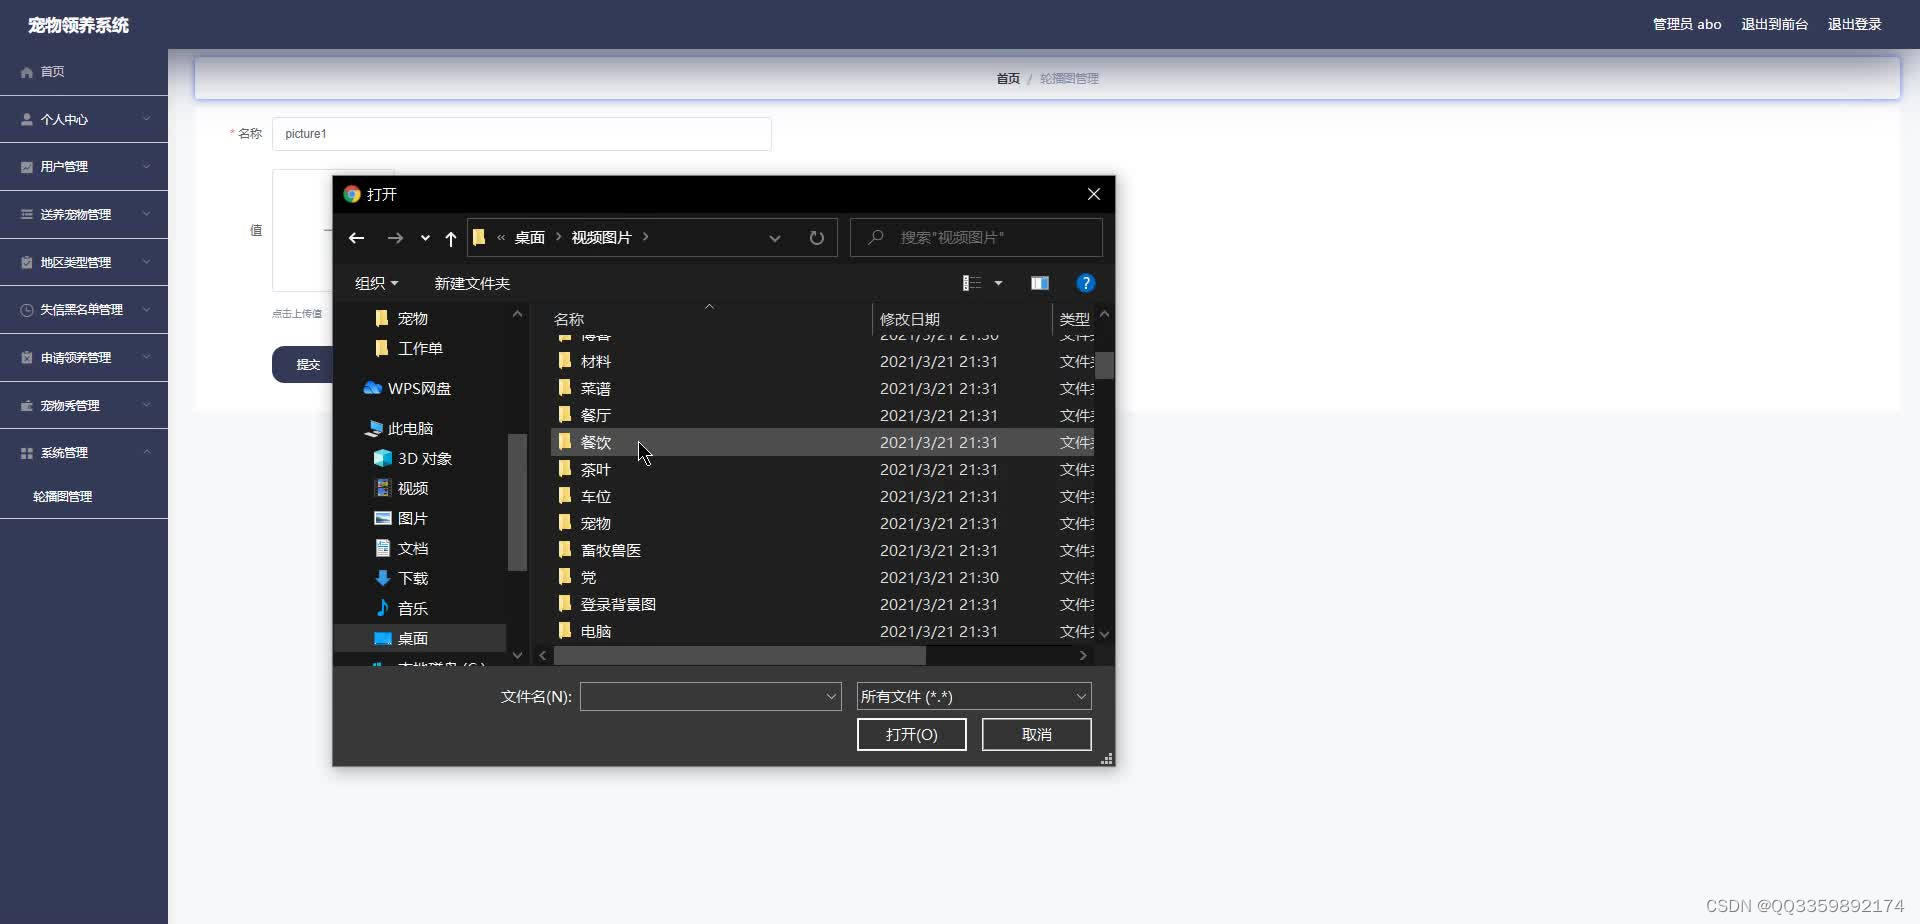Click 首页 breadcrumb link
The width and height of the screenshot is (1920, 924).
[1008, 78]
